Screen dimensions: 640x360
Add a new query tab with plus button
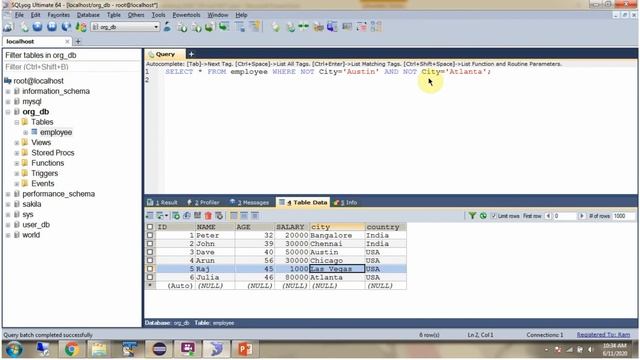191,54
